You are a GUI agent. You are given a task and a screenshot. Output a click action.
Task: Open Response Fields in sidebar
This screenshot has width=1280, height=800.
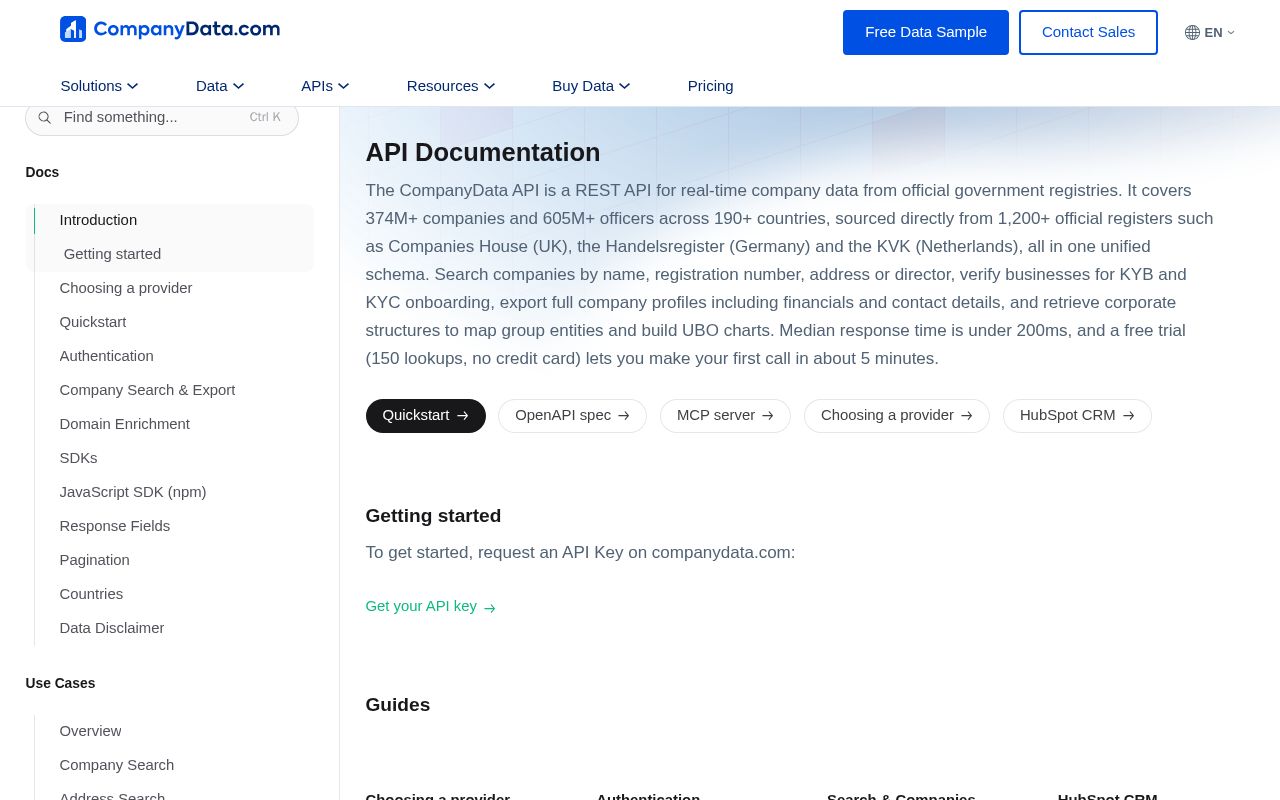[x=115, y=526]
